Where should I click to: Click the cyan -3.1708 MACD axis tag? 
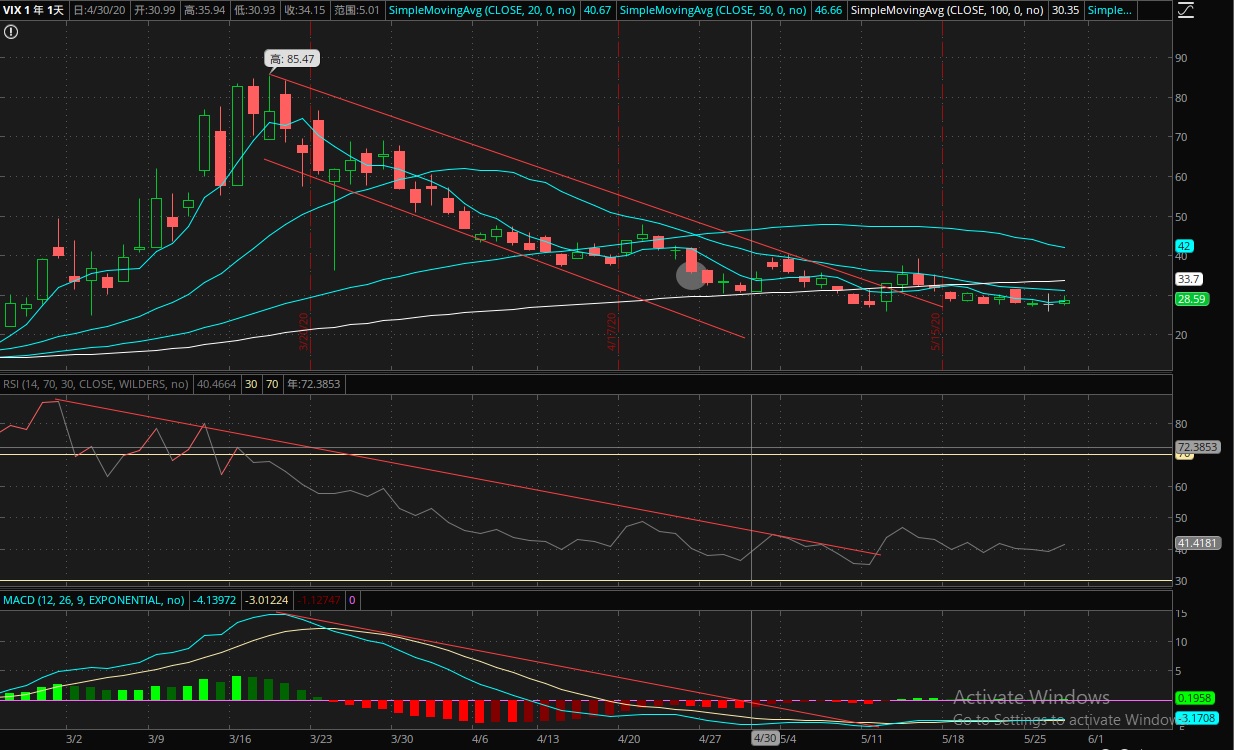pos(1195,718)
